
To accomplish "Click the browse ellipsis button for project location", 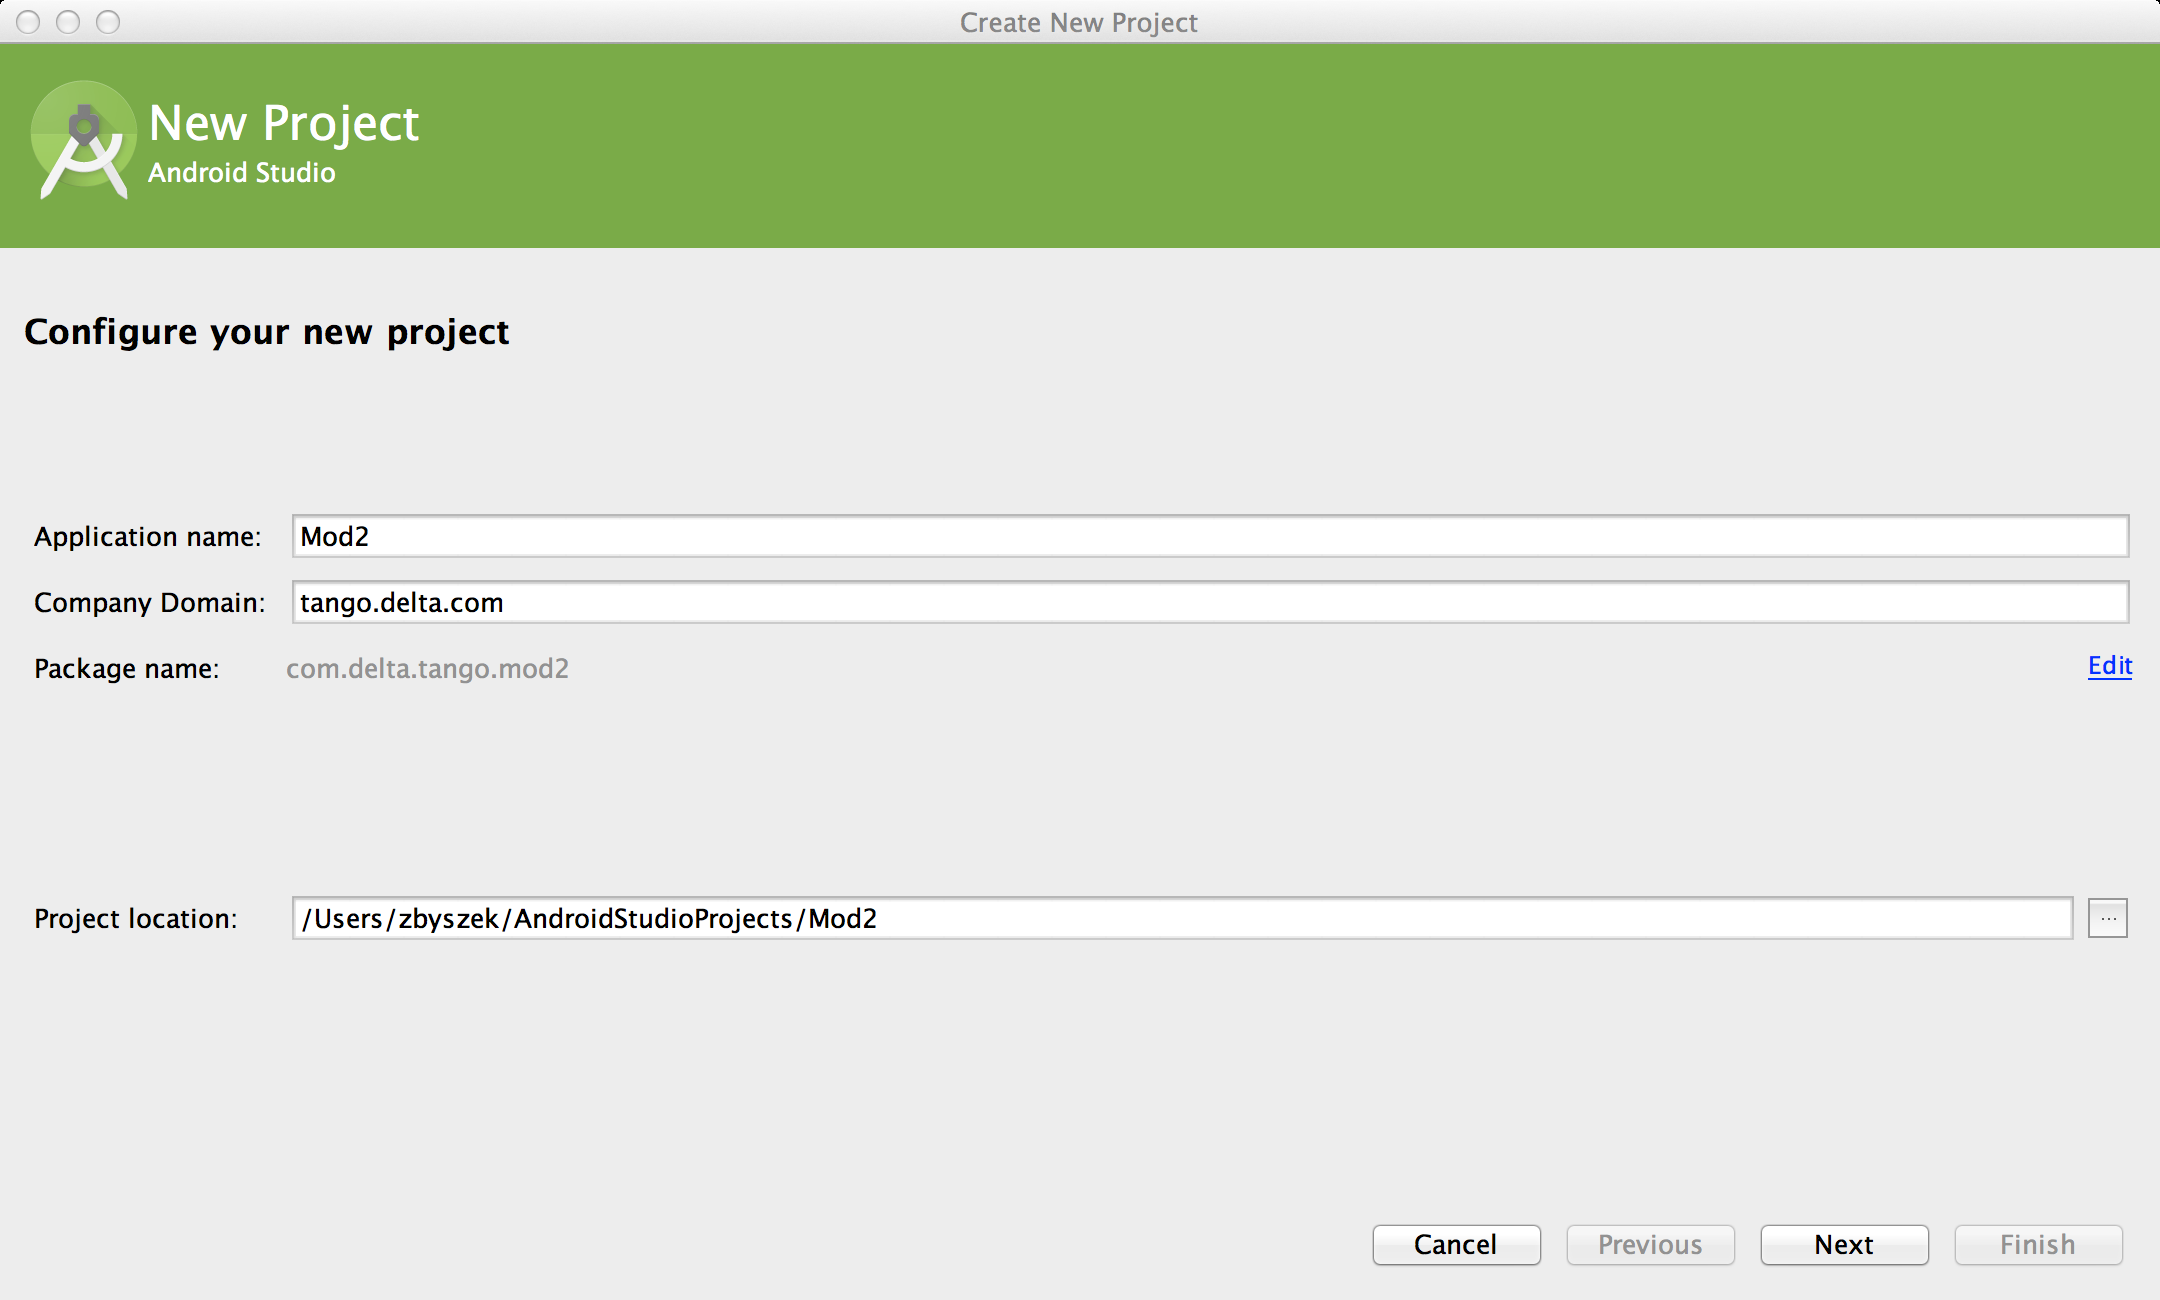I will click(2107, 918).
